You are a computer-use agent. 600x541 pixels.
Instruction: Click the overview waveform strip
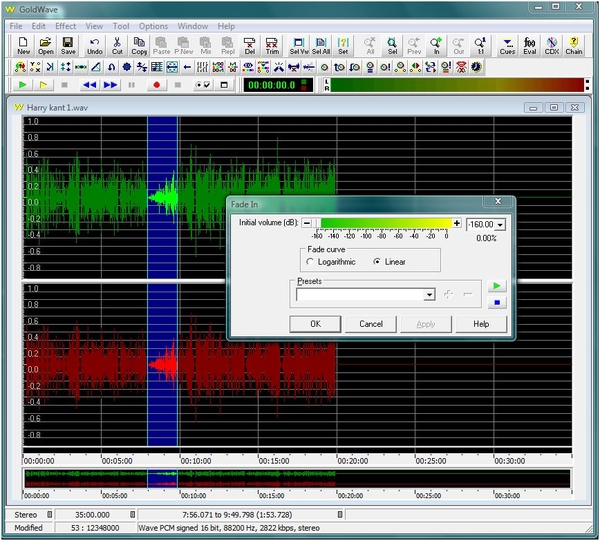(297, 479)
